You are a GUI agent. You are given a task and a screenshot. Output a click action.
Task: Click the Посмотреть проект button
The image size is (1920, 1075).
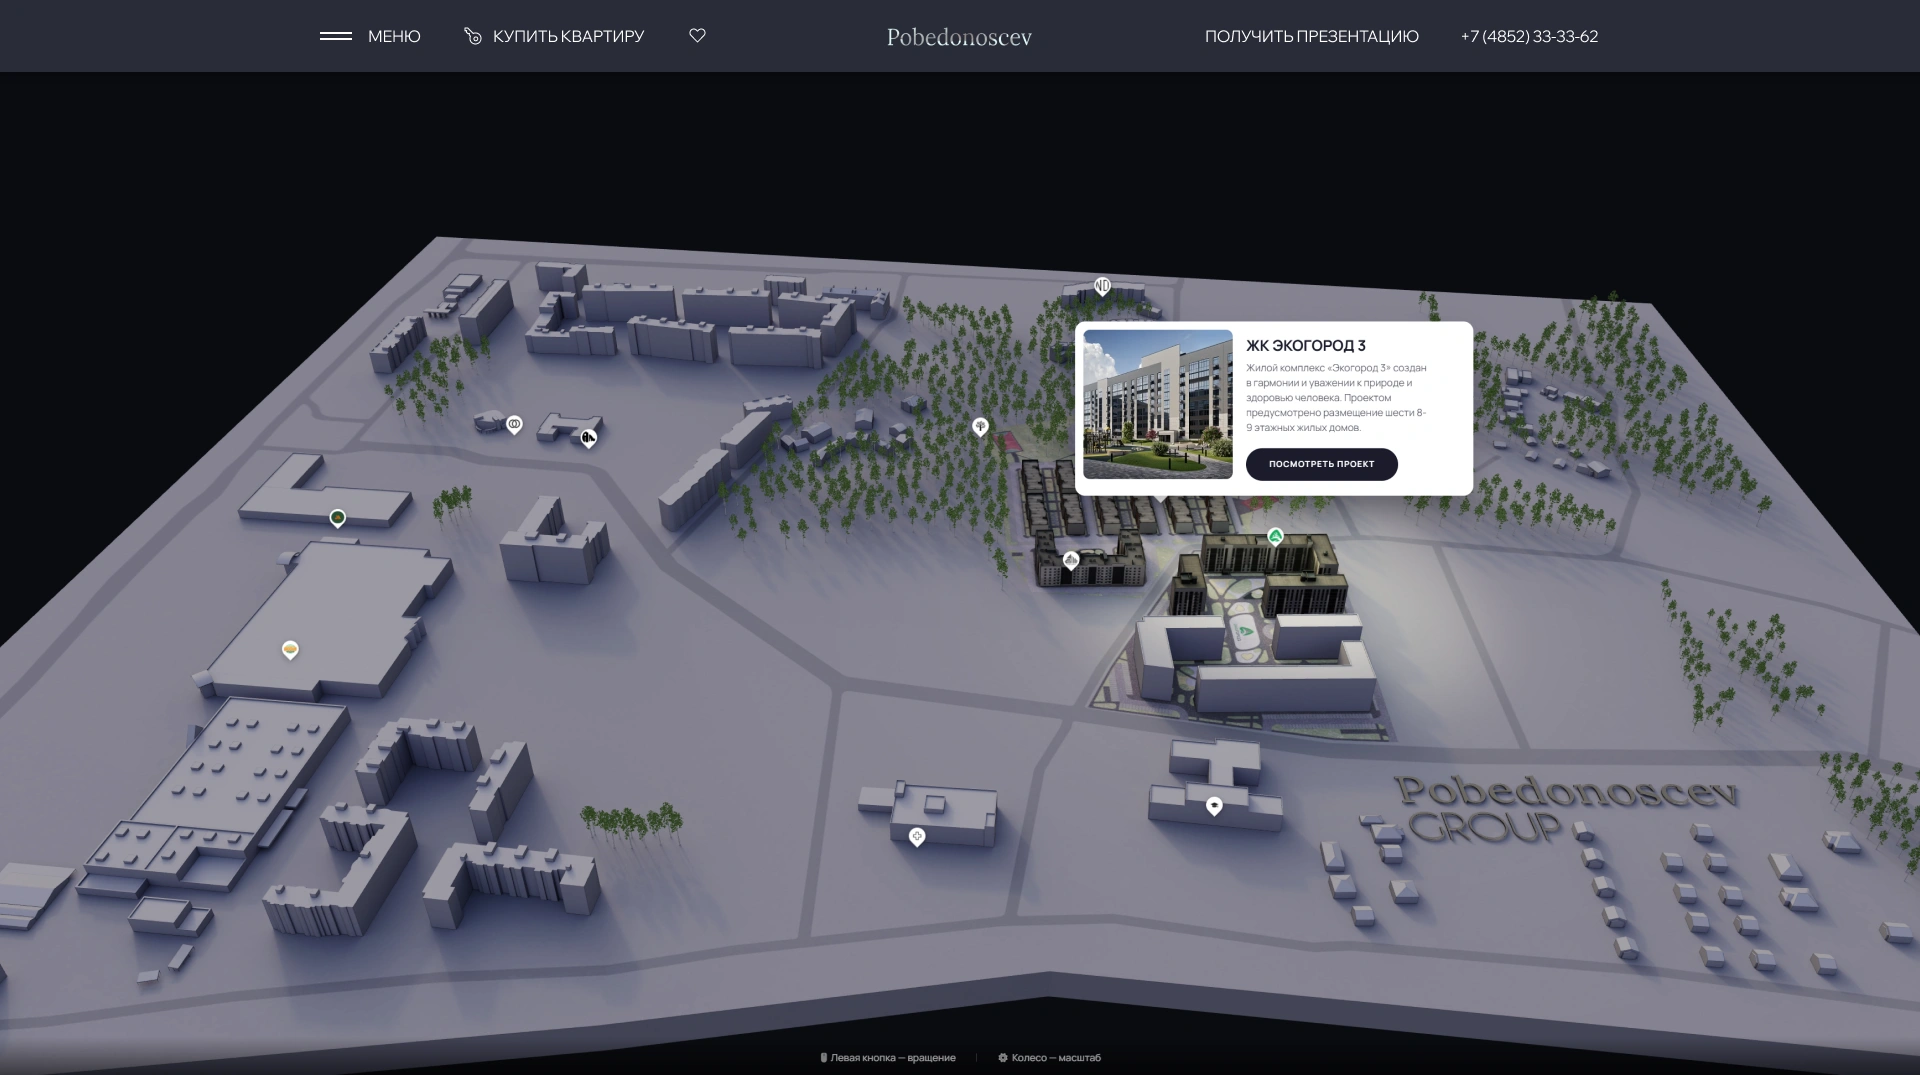coord(1321,464)
